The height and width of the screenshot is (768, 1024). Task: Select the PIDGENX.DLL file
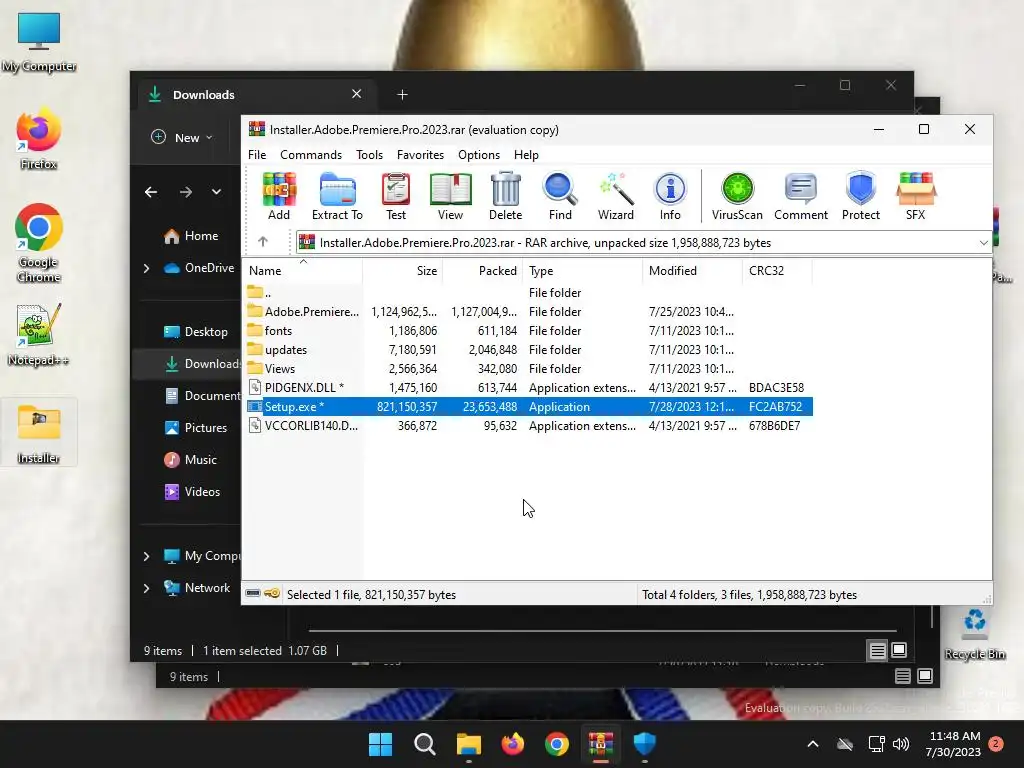coord(529,387)
